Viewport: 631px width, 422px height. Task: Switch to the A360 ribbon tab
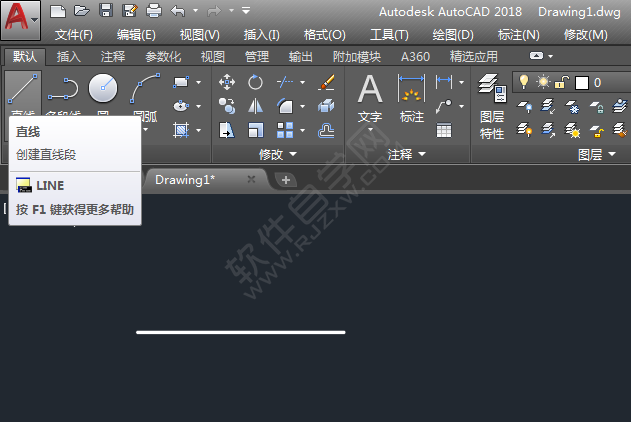tap(415, 57)
